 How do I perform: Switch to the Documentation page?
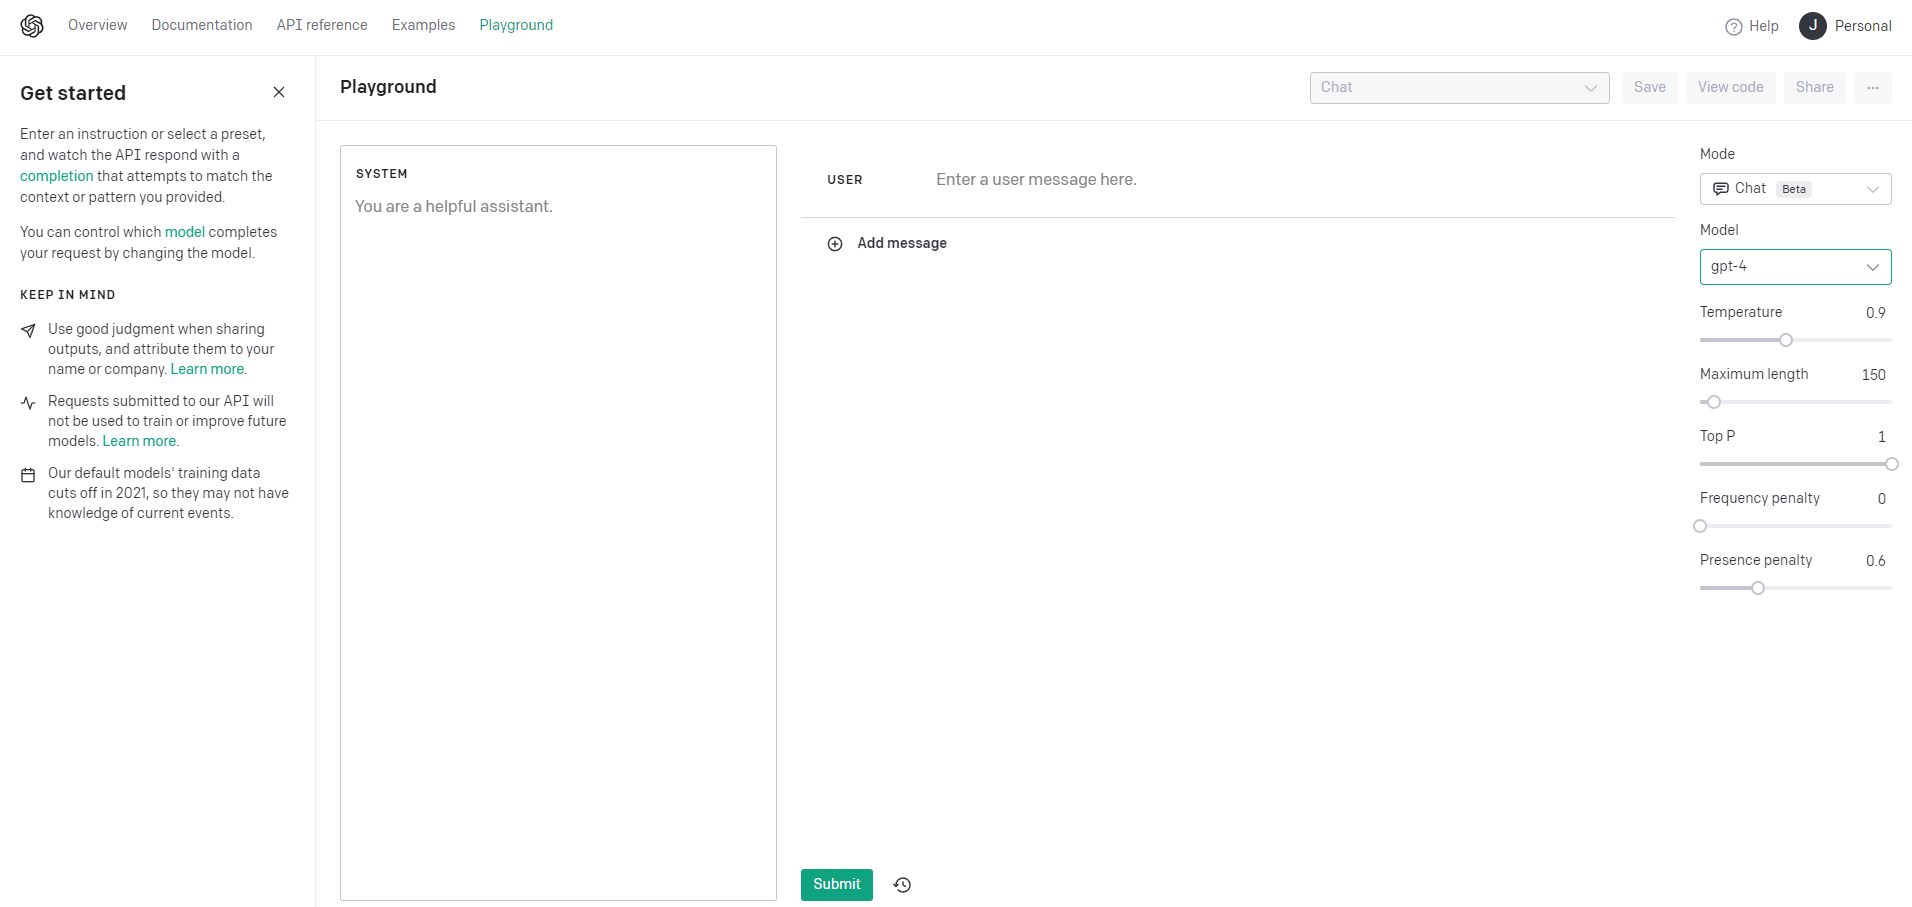(x=201, y=24)
